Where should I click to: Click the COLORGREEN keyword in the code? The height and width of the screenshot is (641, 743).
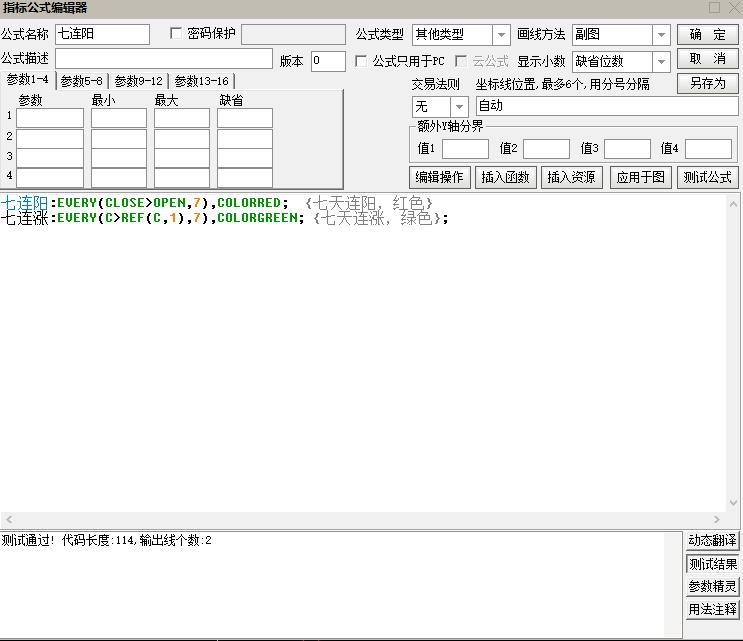click(x=258, y=218)
